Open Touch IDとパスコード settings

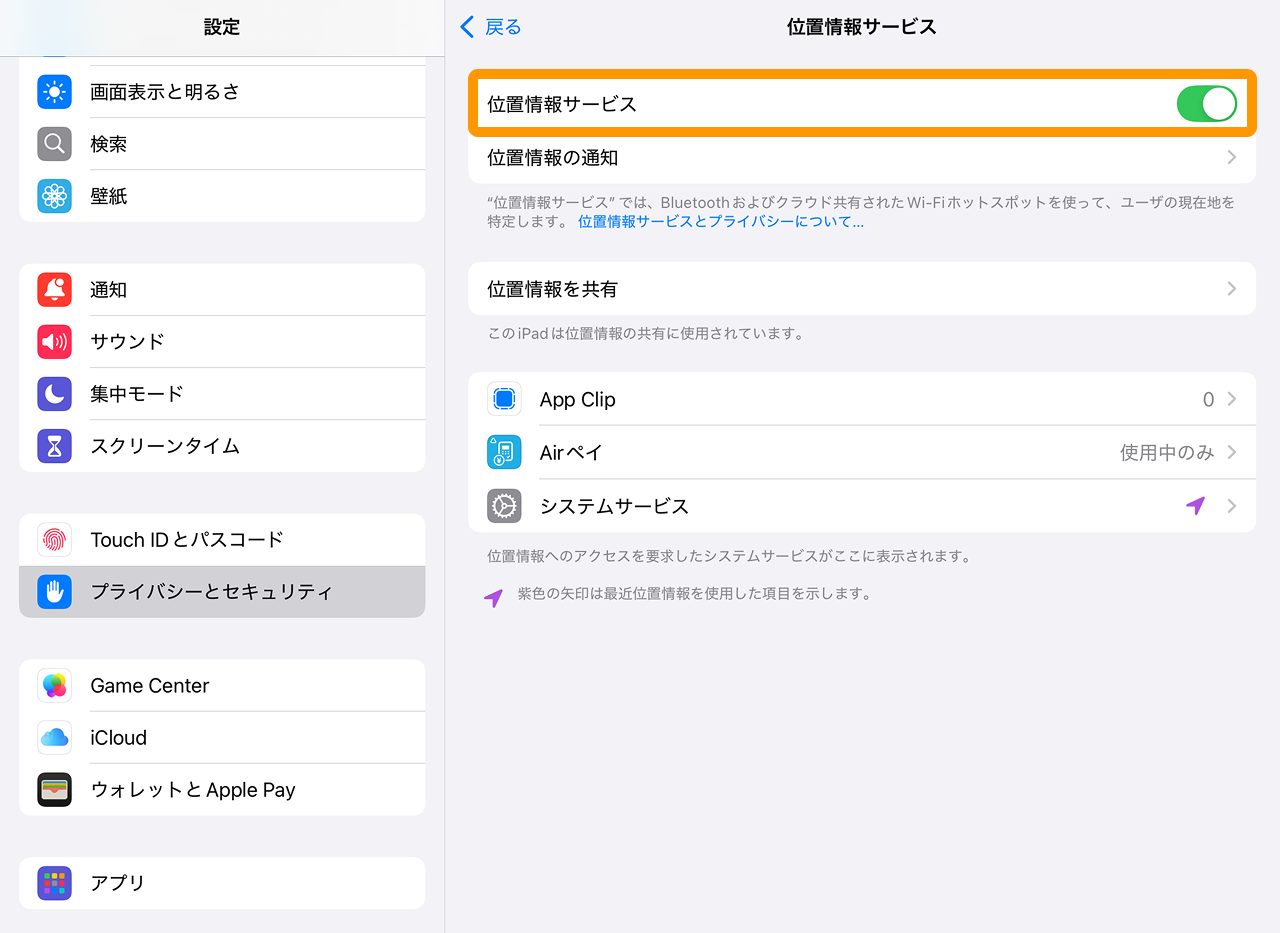click(x=222, y=540)
